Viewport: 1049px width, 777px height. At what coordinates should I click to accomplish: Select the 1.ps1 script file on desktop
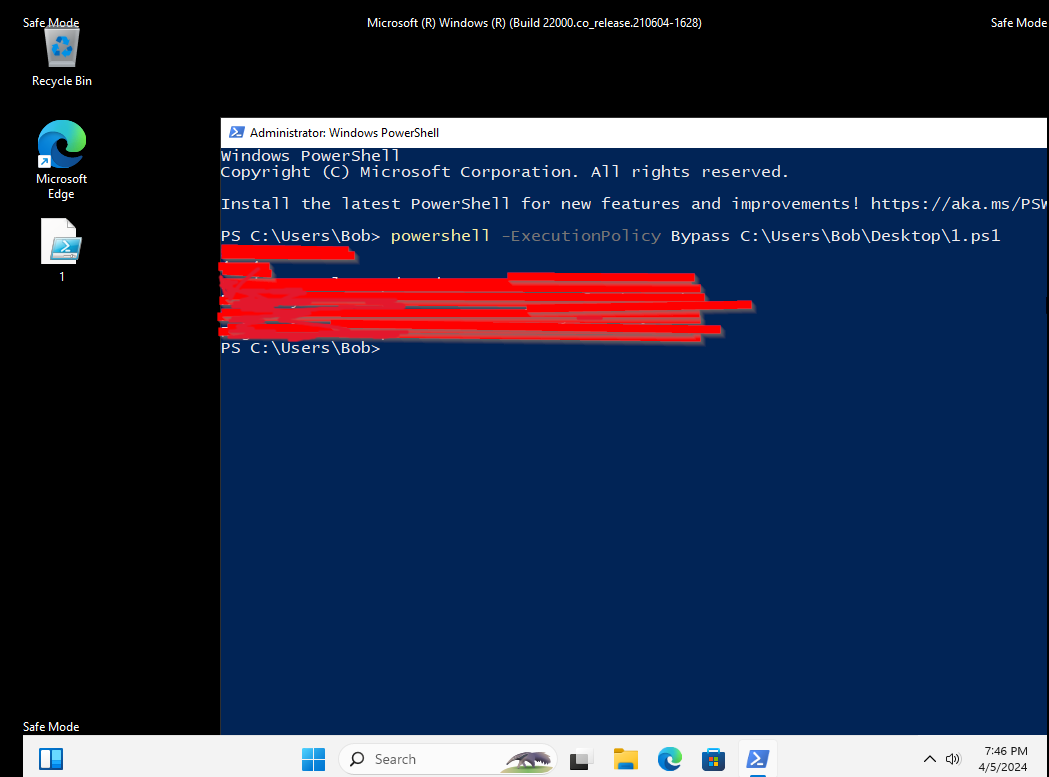point(61,246)
